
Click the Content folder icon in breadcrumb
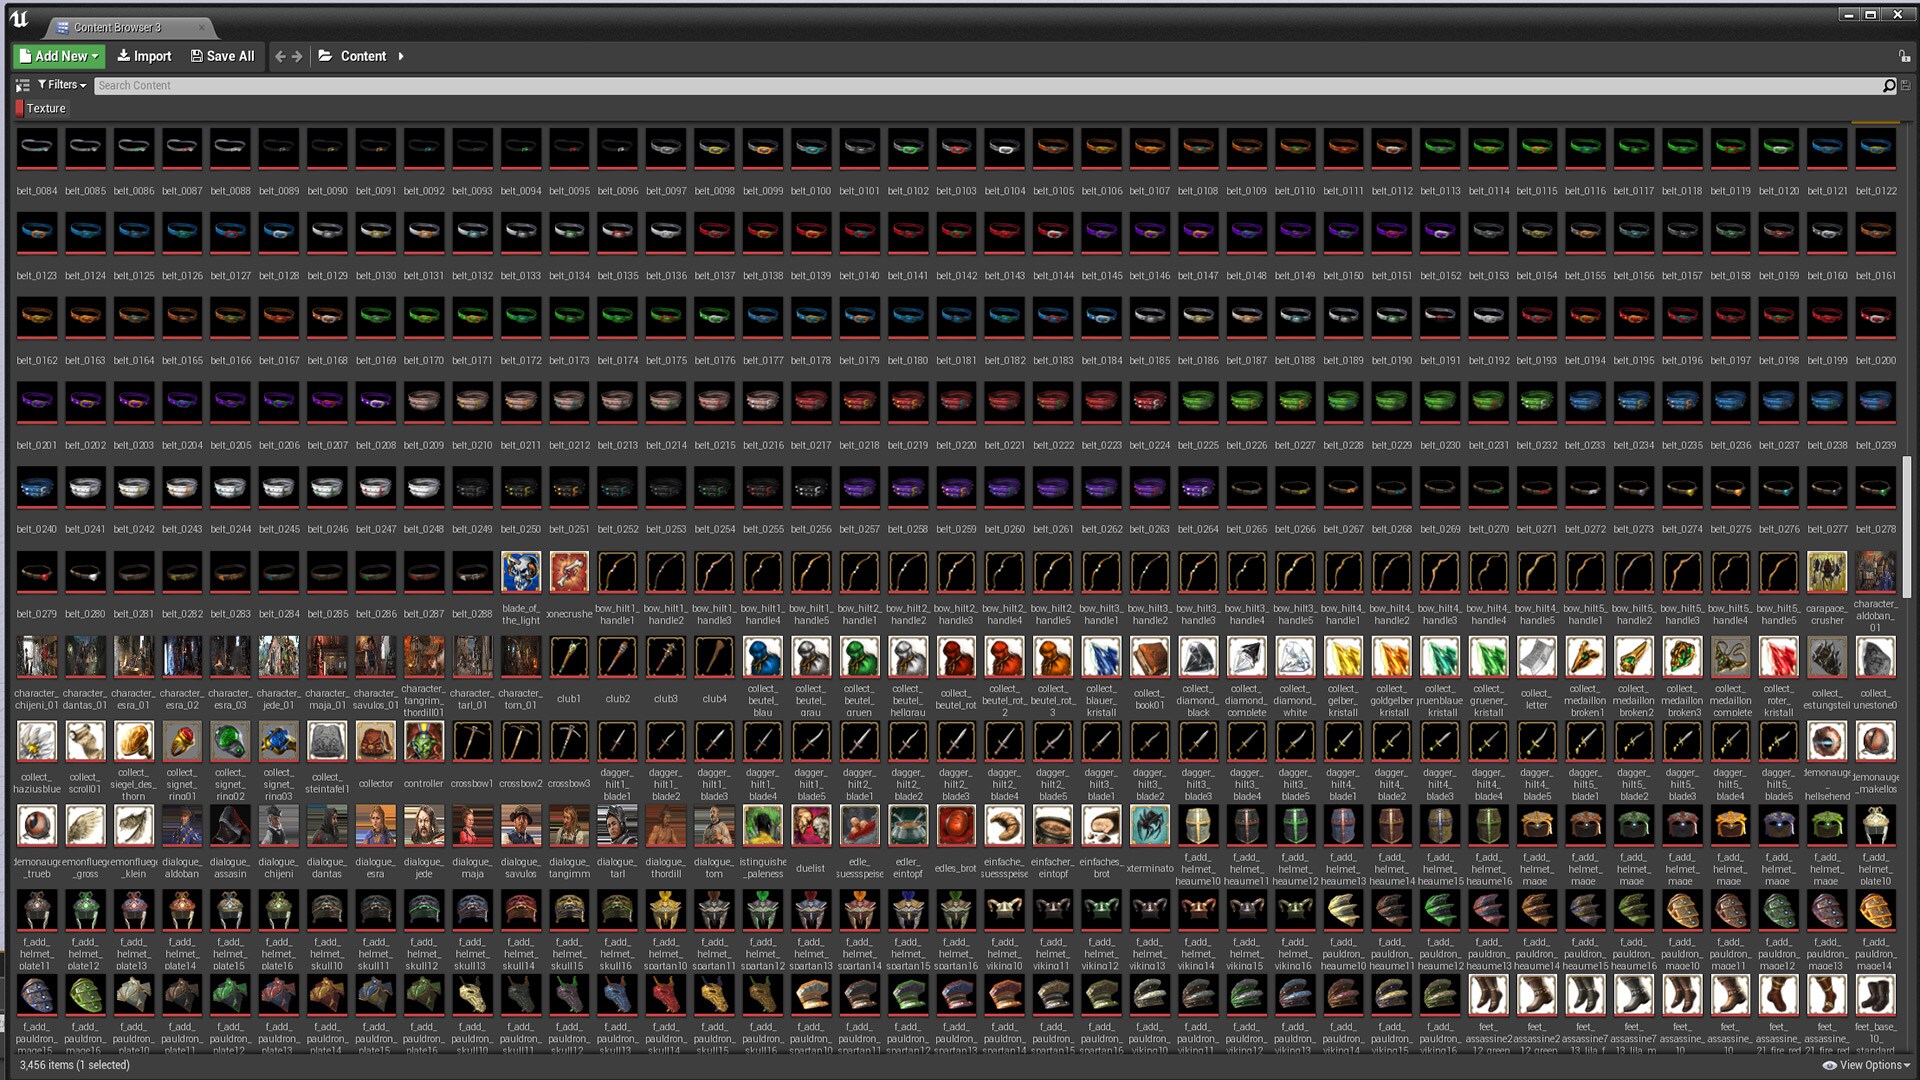tap(325, 56)
